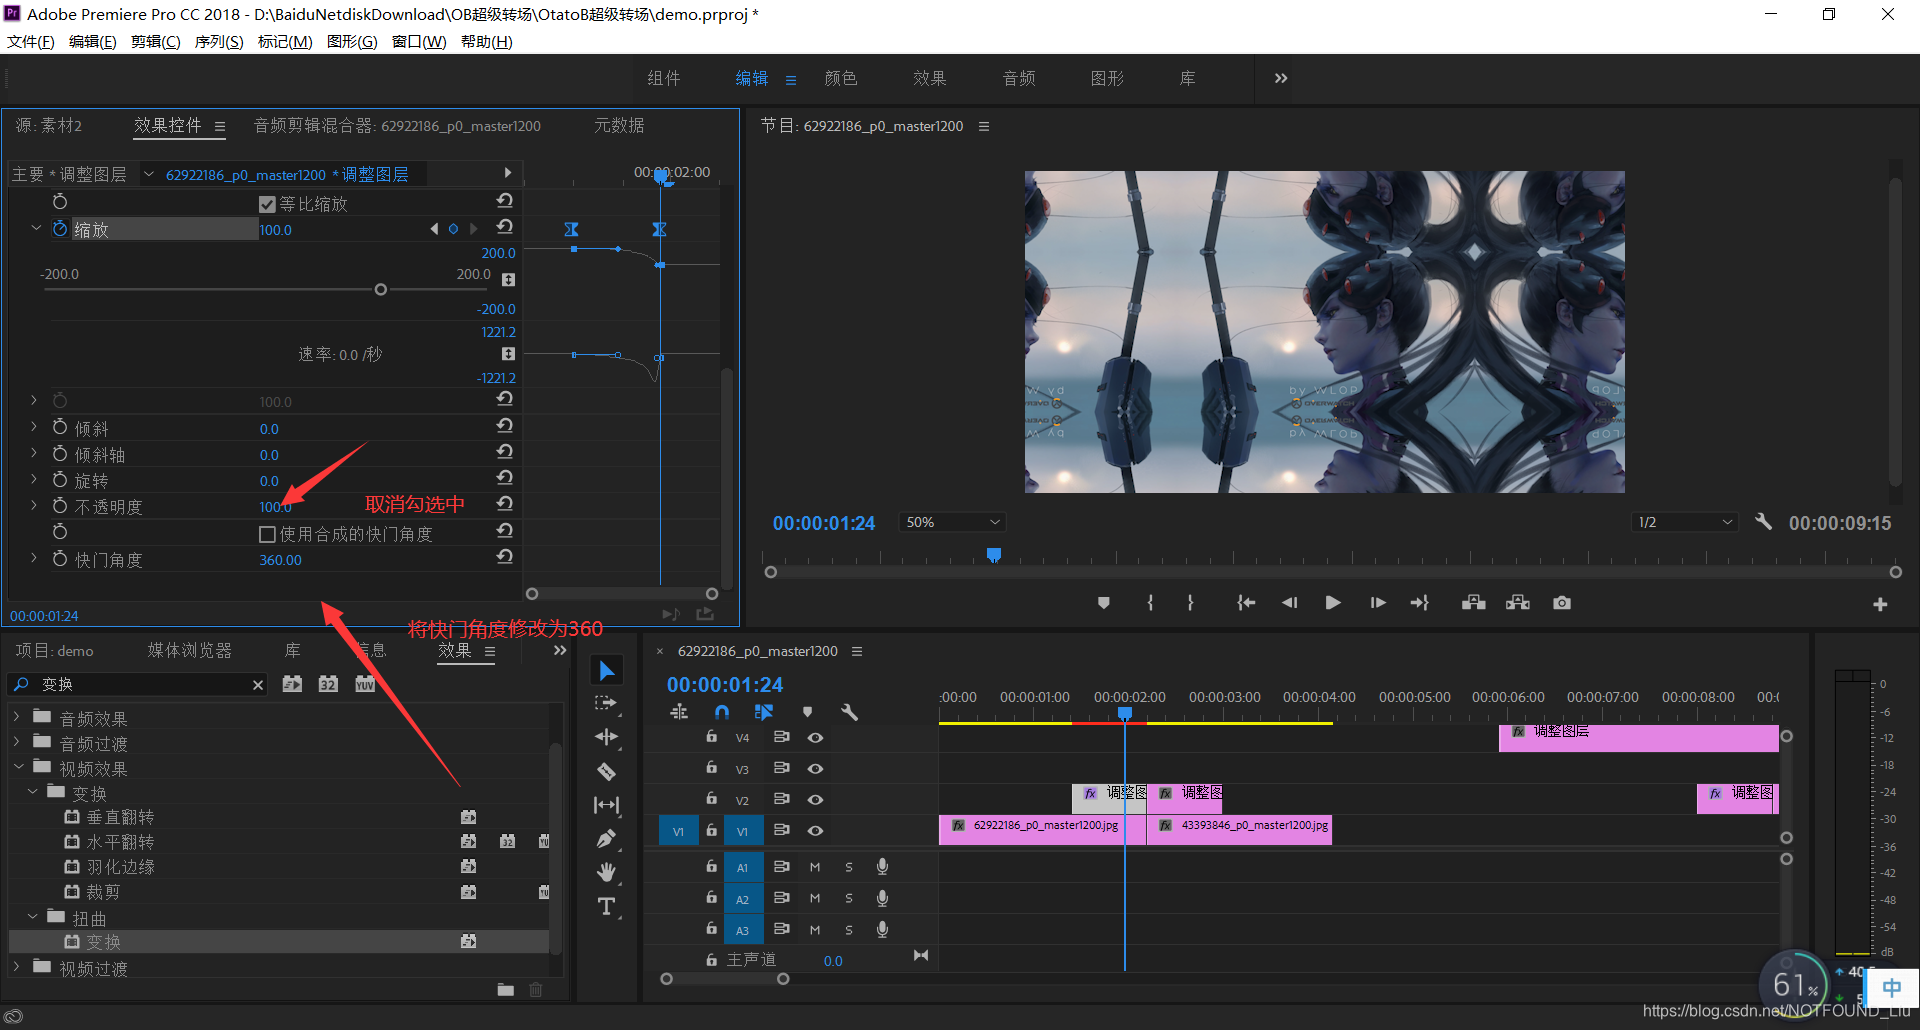1920x1030 pixels.
Task: Select the Hand tool
Action: [606, 872]
